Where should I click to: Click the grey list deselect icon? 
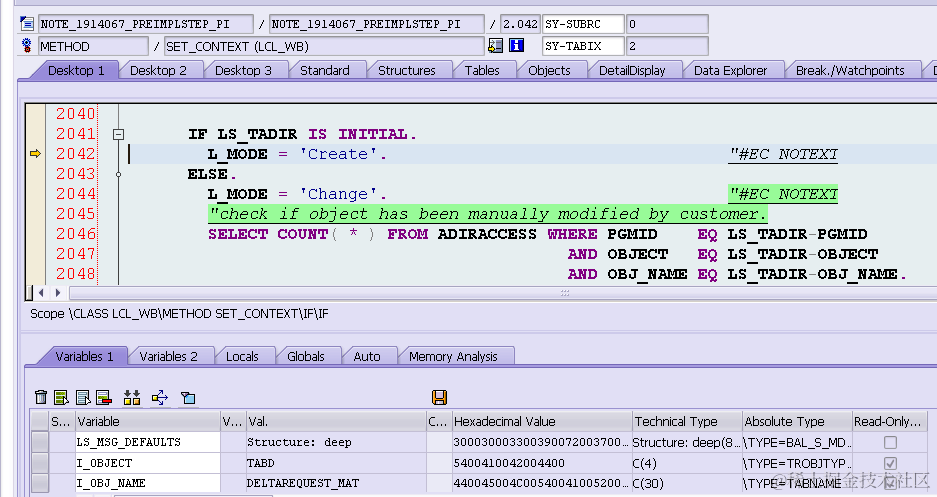(83, 397)
